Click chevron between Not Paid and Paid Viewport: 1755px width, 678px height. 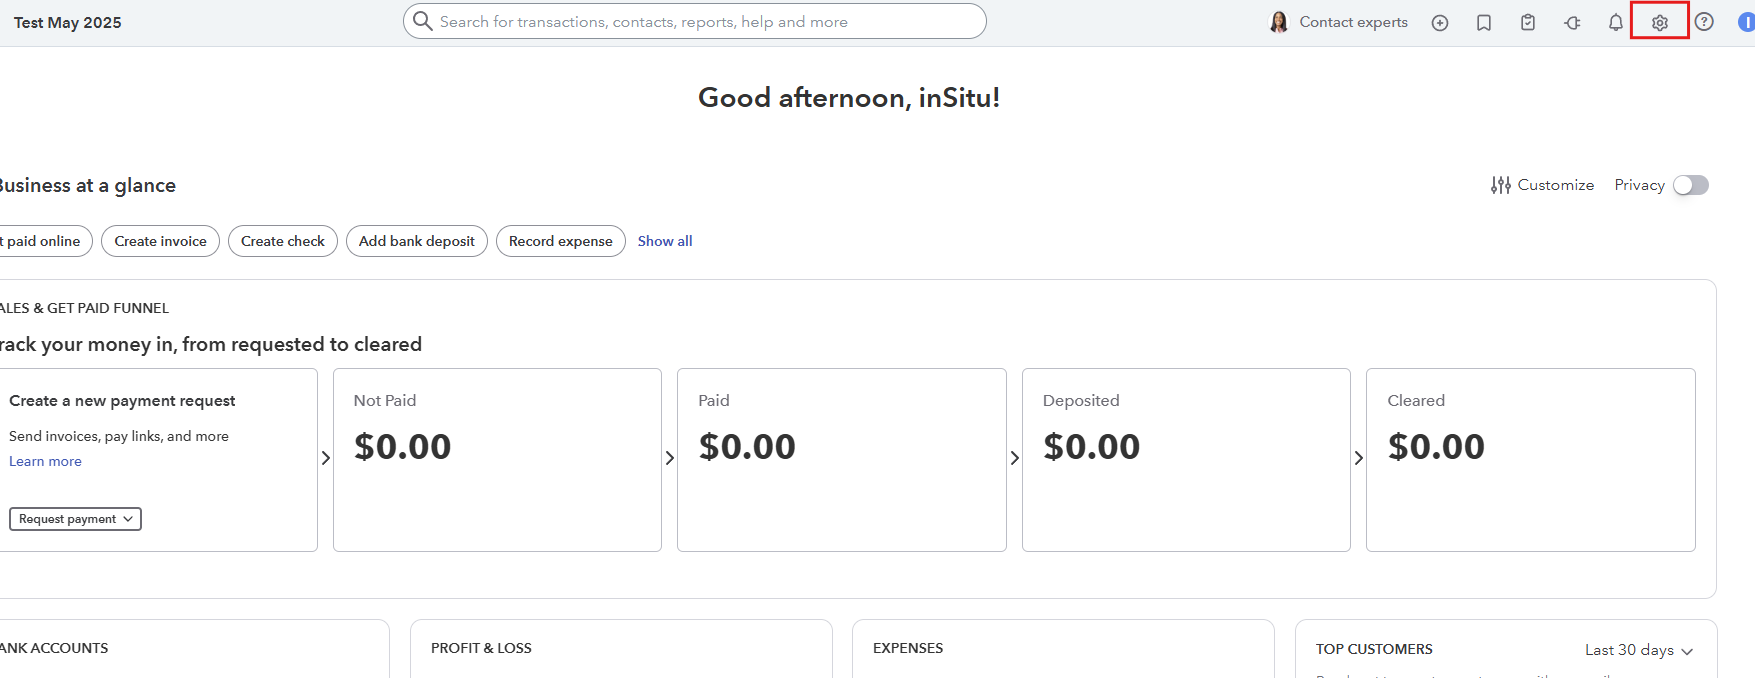click(670, 458)
